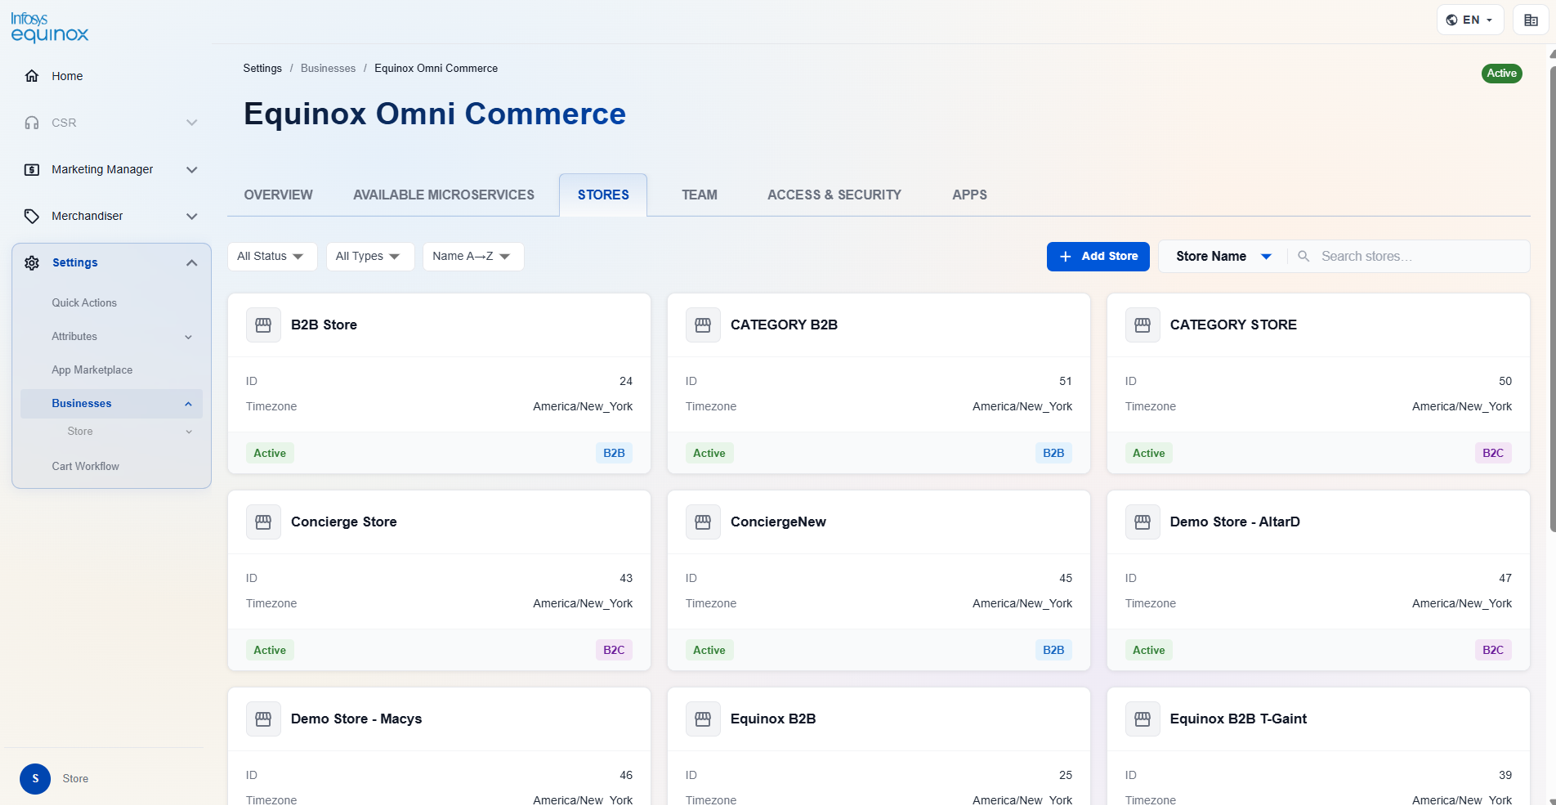
Task: Click the Add Store button
Action: [x=1098, y=257]
